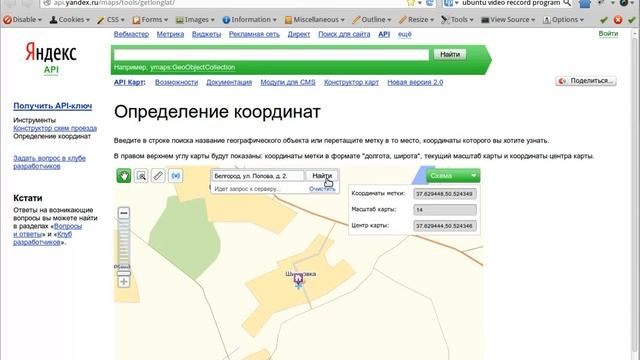Open the Метрика top navigation link
640x360 pixels.
tap(170, 34)
